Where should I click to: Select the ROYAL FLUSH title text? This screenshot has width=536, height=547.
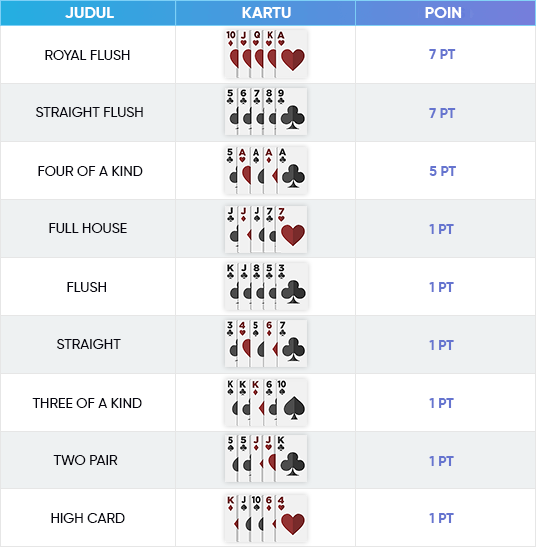(87, 55)
